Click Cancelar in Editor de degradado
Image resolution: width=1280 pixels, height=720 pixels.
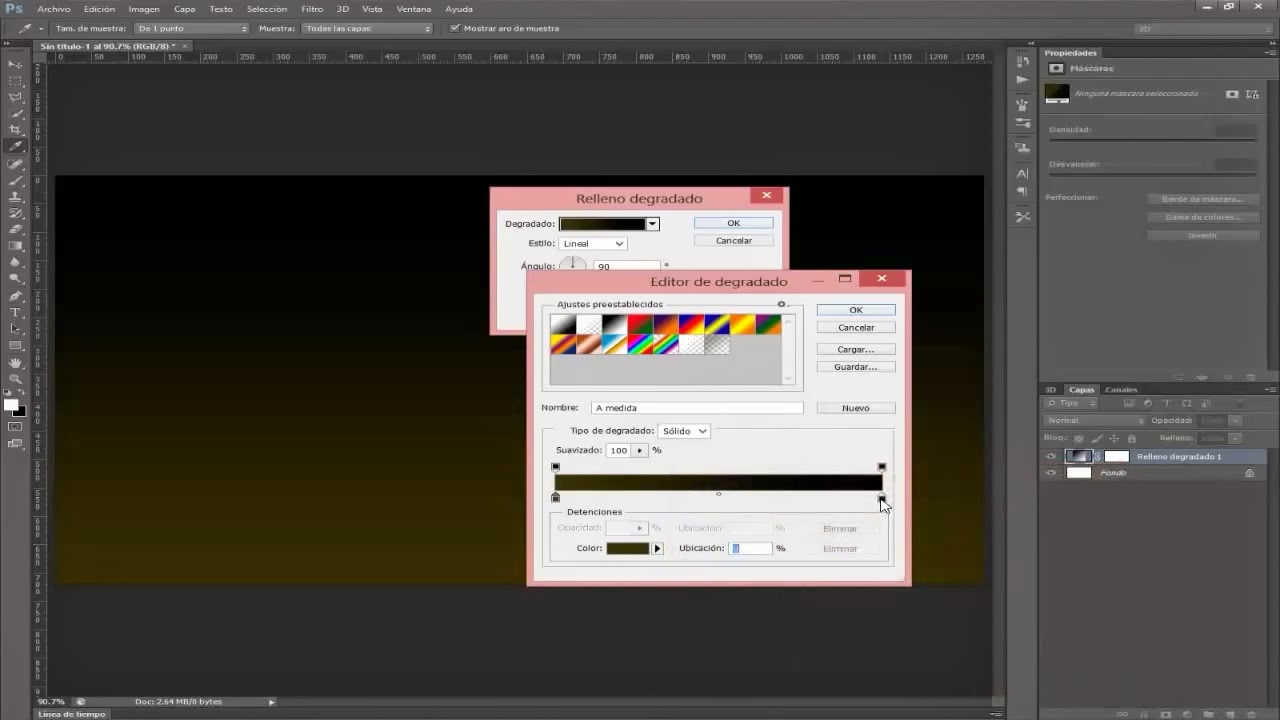pos(856,327)
